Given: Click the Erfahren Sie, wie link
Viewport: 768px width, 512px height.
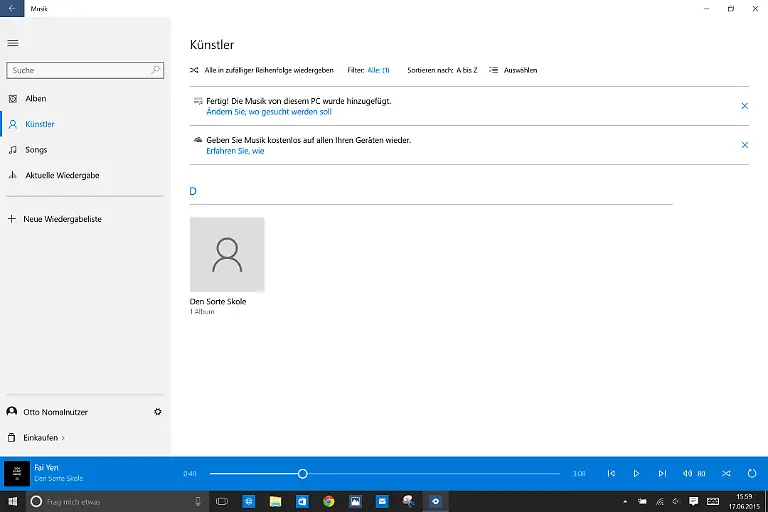Looking at the screenshot, I should pyautogui.click(x=235, y=150).
